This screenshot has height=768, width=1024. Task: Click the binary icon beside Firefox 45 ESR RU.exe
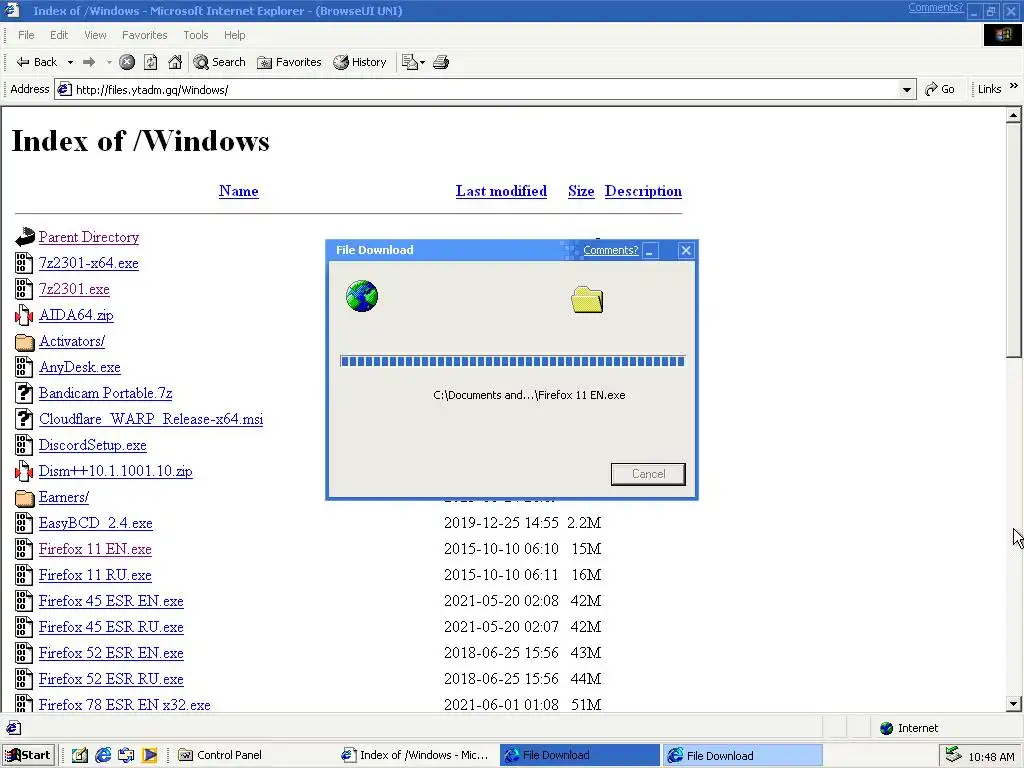(24, 627)
